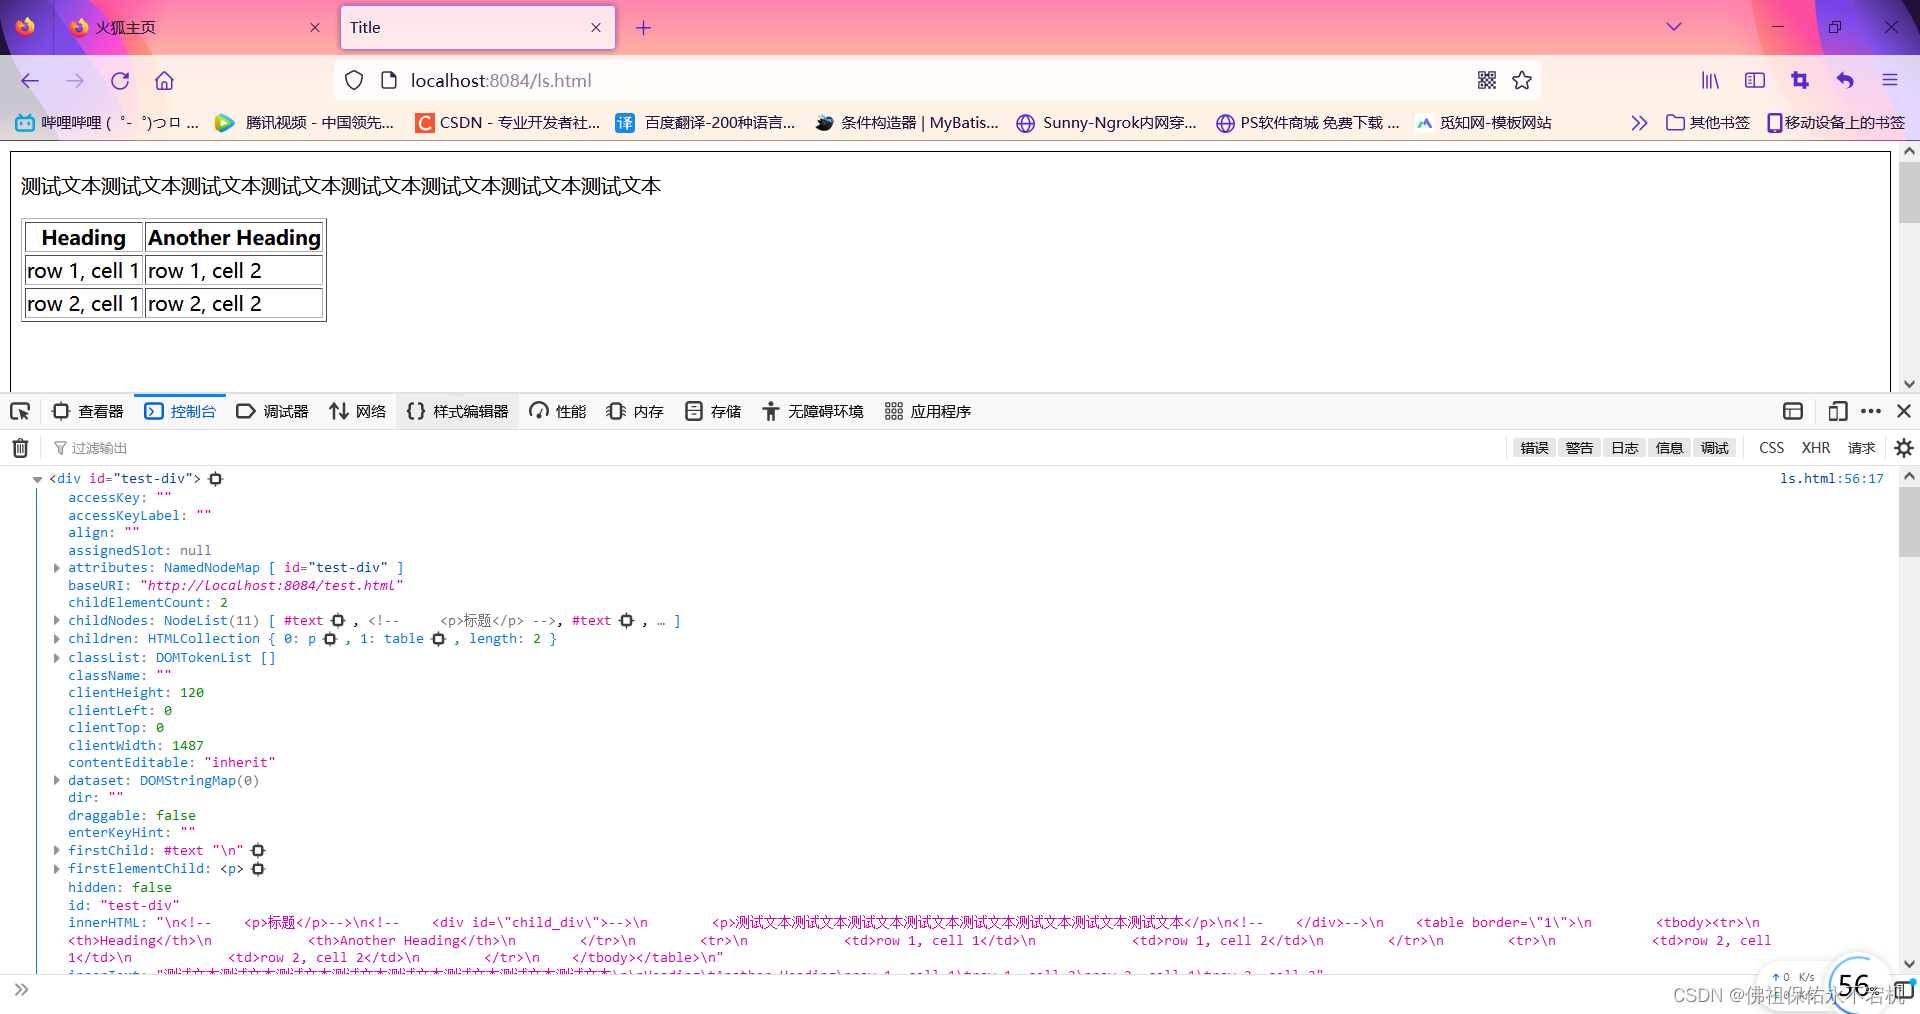Close the developer tools panel
This screenshot has height=1014, width=1920.
pyautogui.click(x=1904, y=411)
